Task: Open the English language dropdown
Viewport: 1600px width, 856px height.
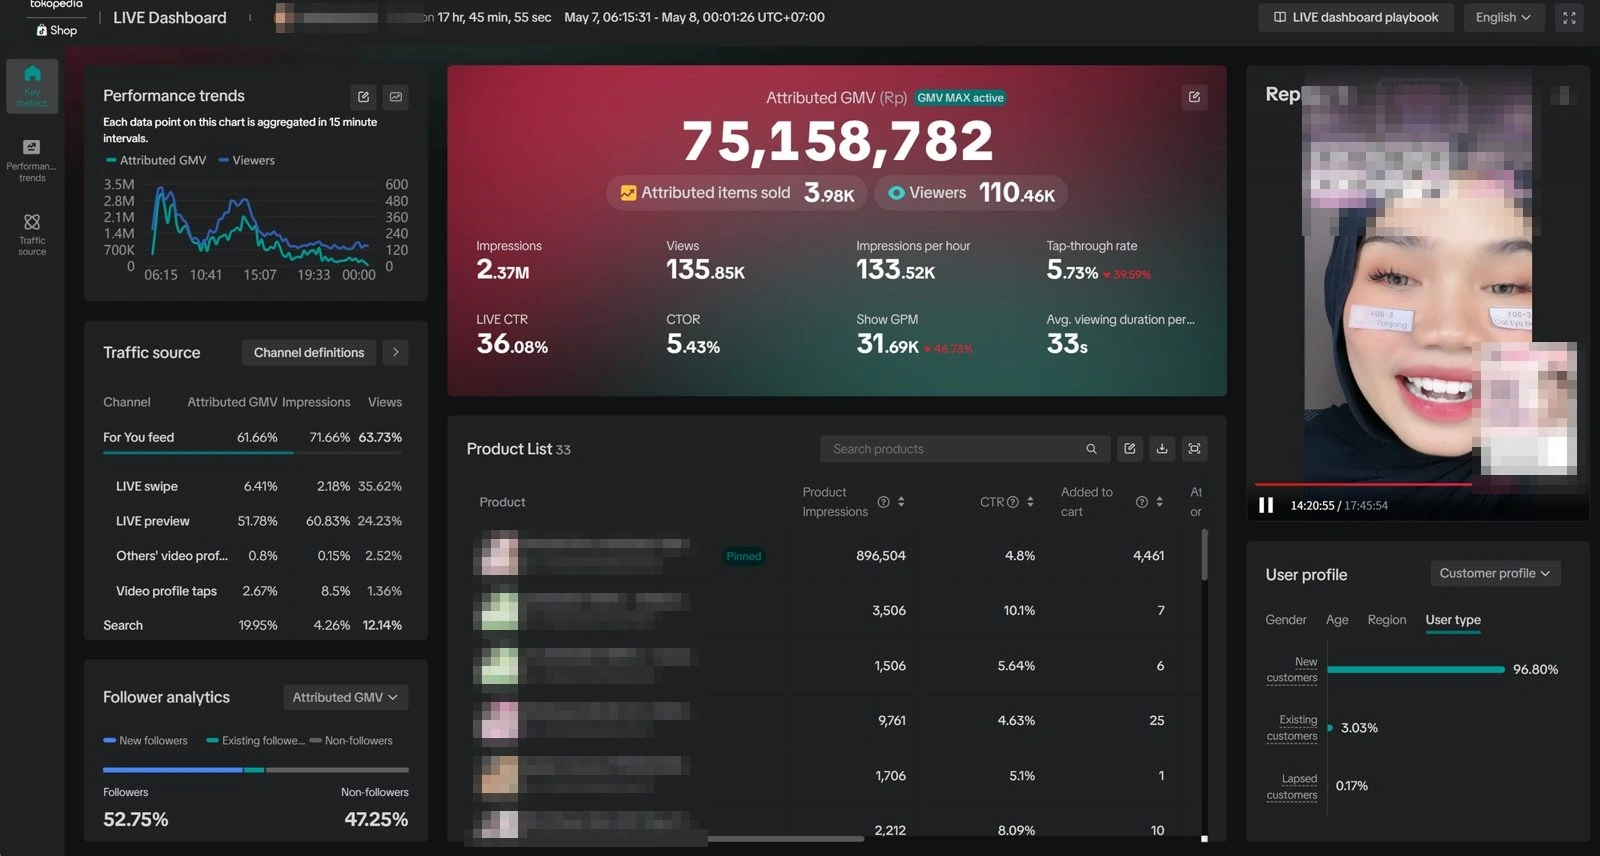Action: coord(1503,17)
